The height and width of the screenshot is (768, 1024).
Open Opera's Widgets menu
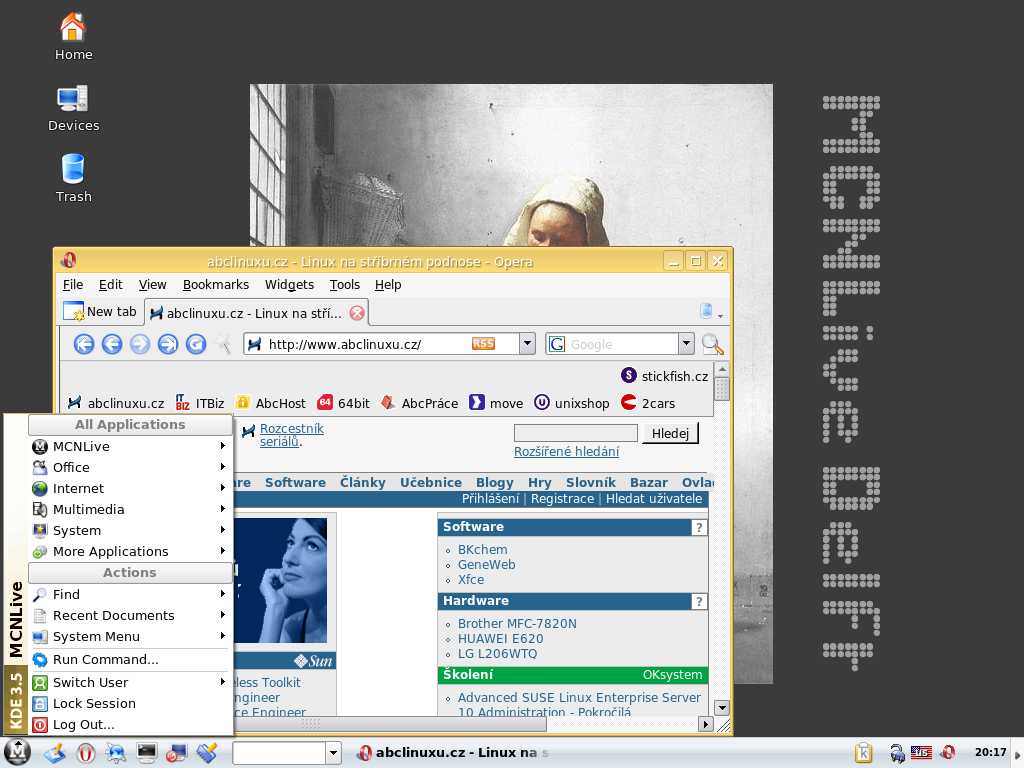[x=289, y=285]
